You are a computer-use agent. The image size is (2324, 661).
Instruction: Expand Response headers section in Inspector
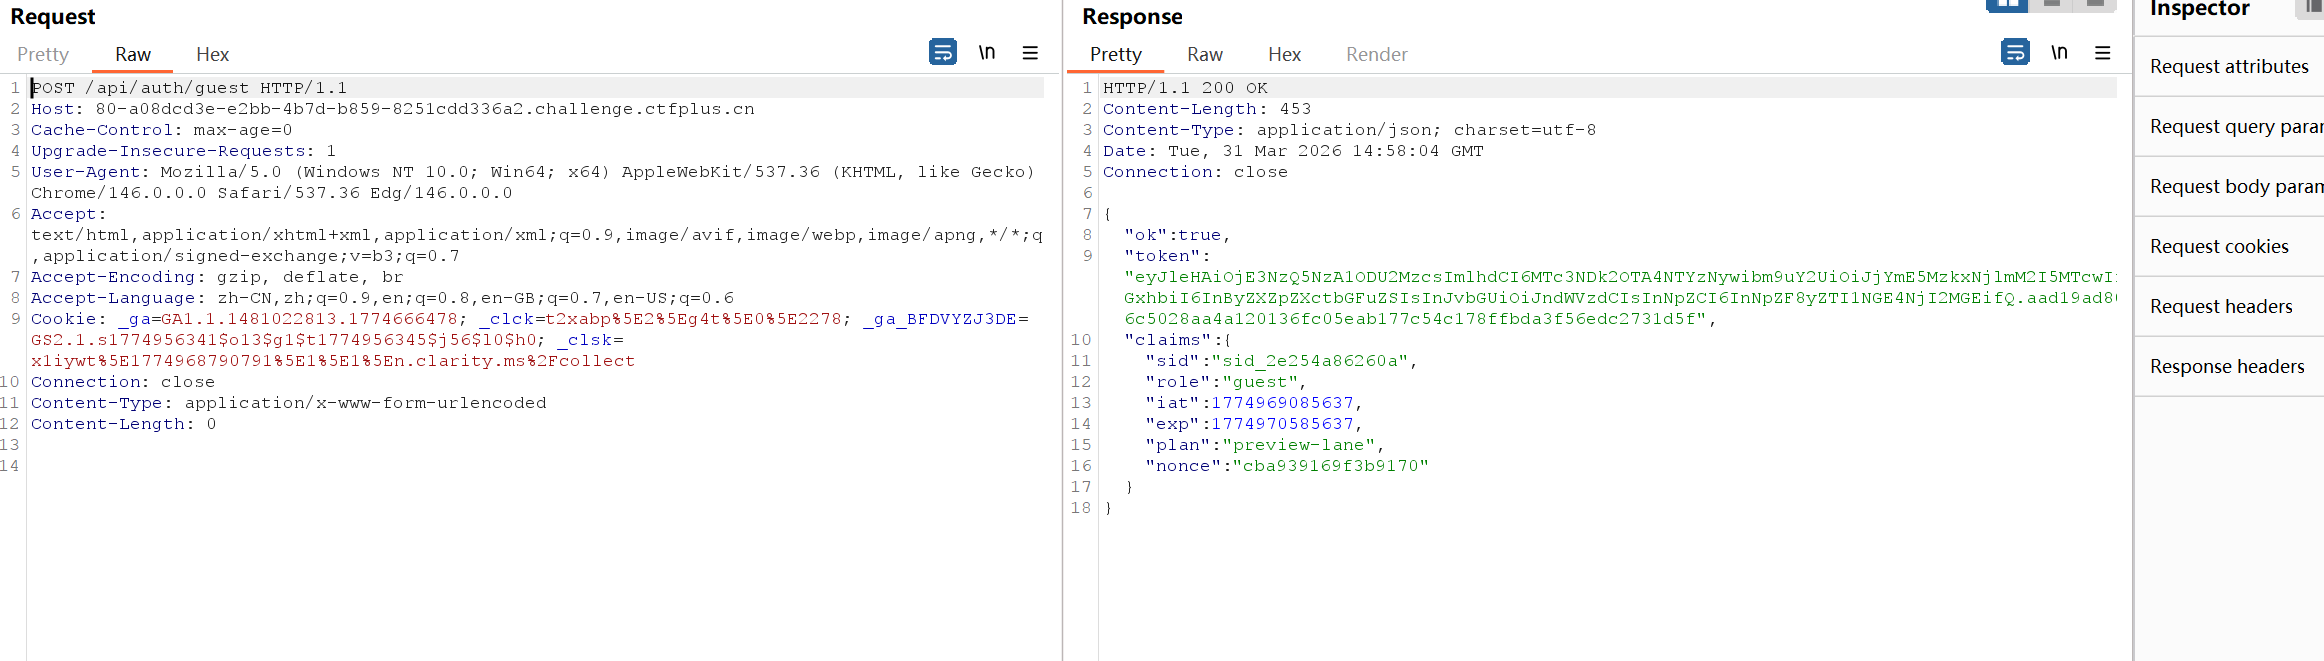click(x=2227, y=367)
